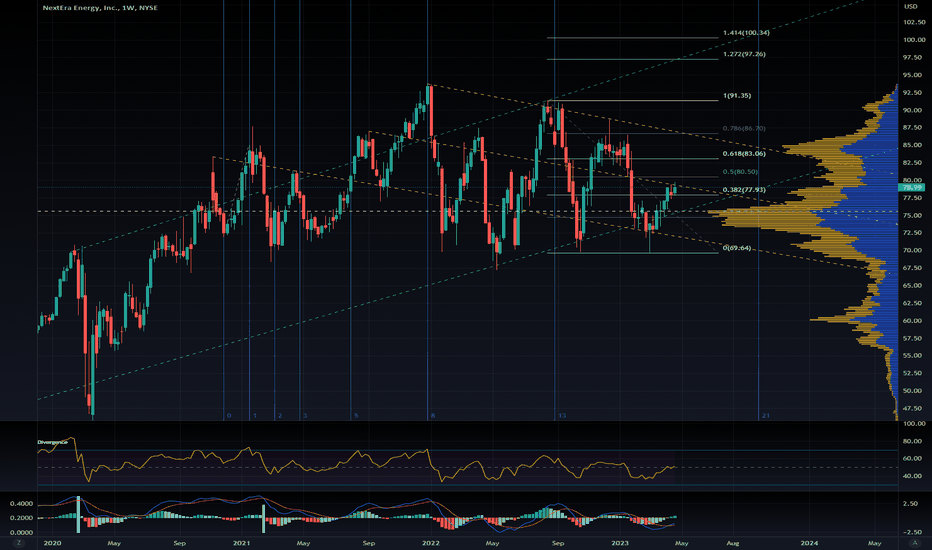Click 102.50 on the main price axis
Image resolution: width=932 pixels, height=550 pixels.
pos(914,22)
